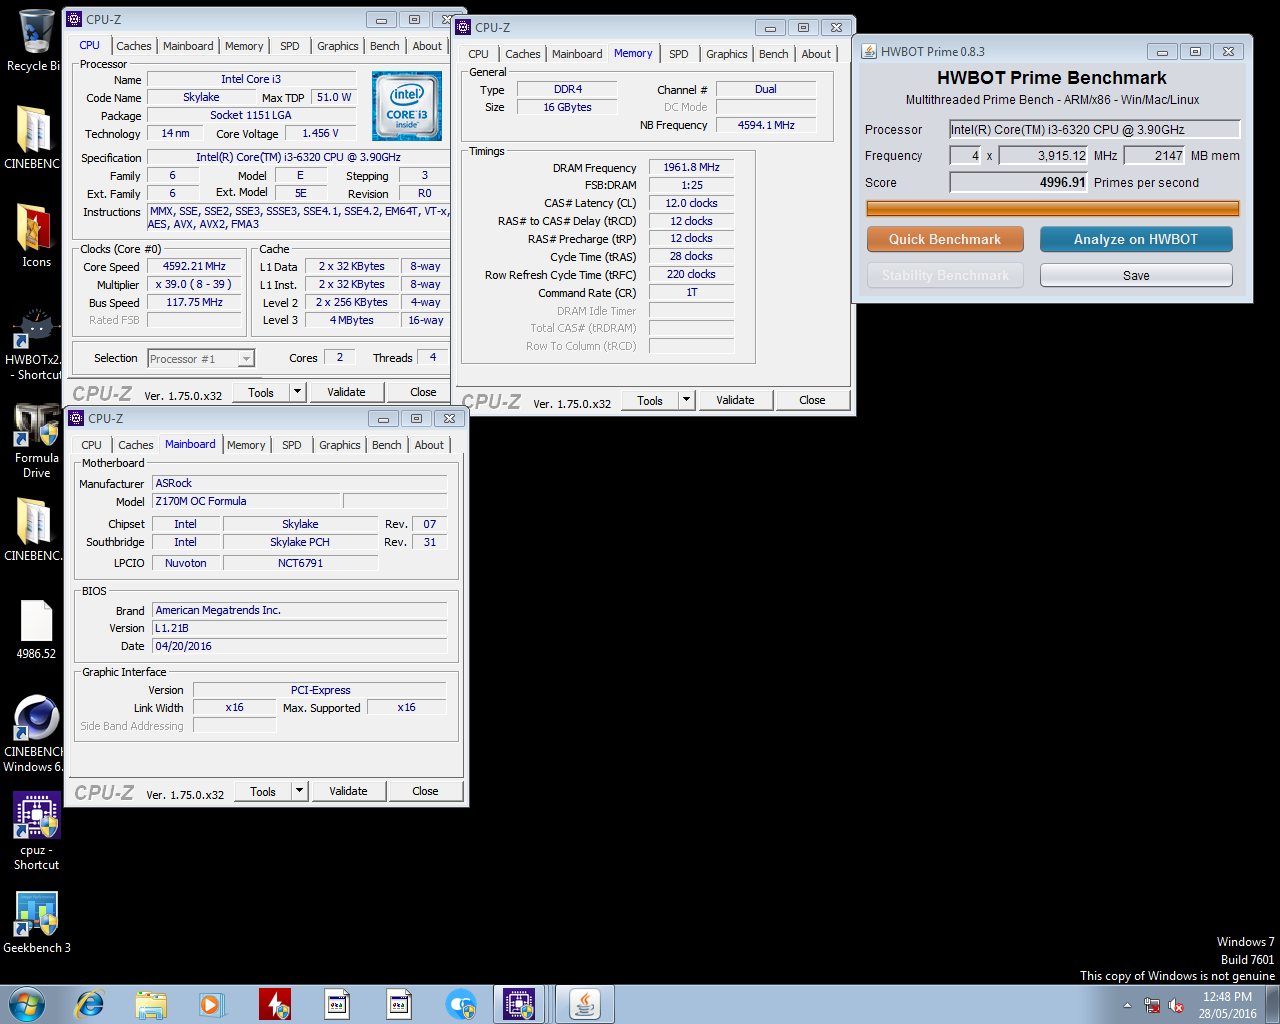Start the Quick Benchmark
Image resolution: width=1280 pixels, height=1024 pixels.
click(x=945, y=239)
